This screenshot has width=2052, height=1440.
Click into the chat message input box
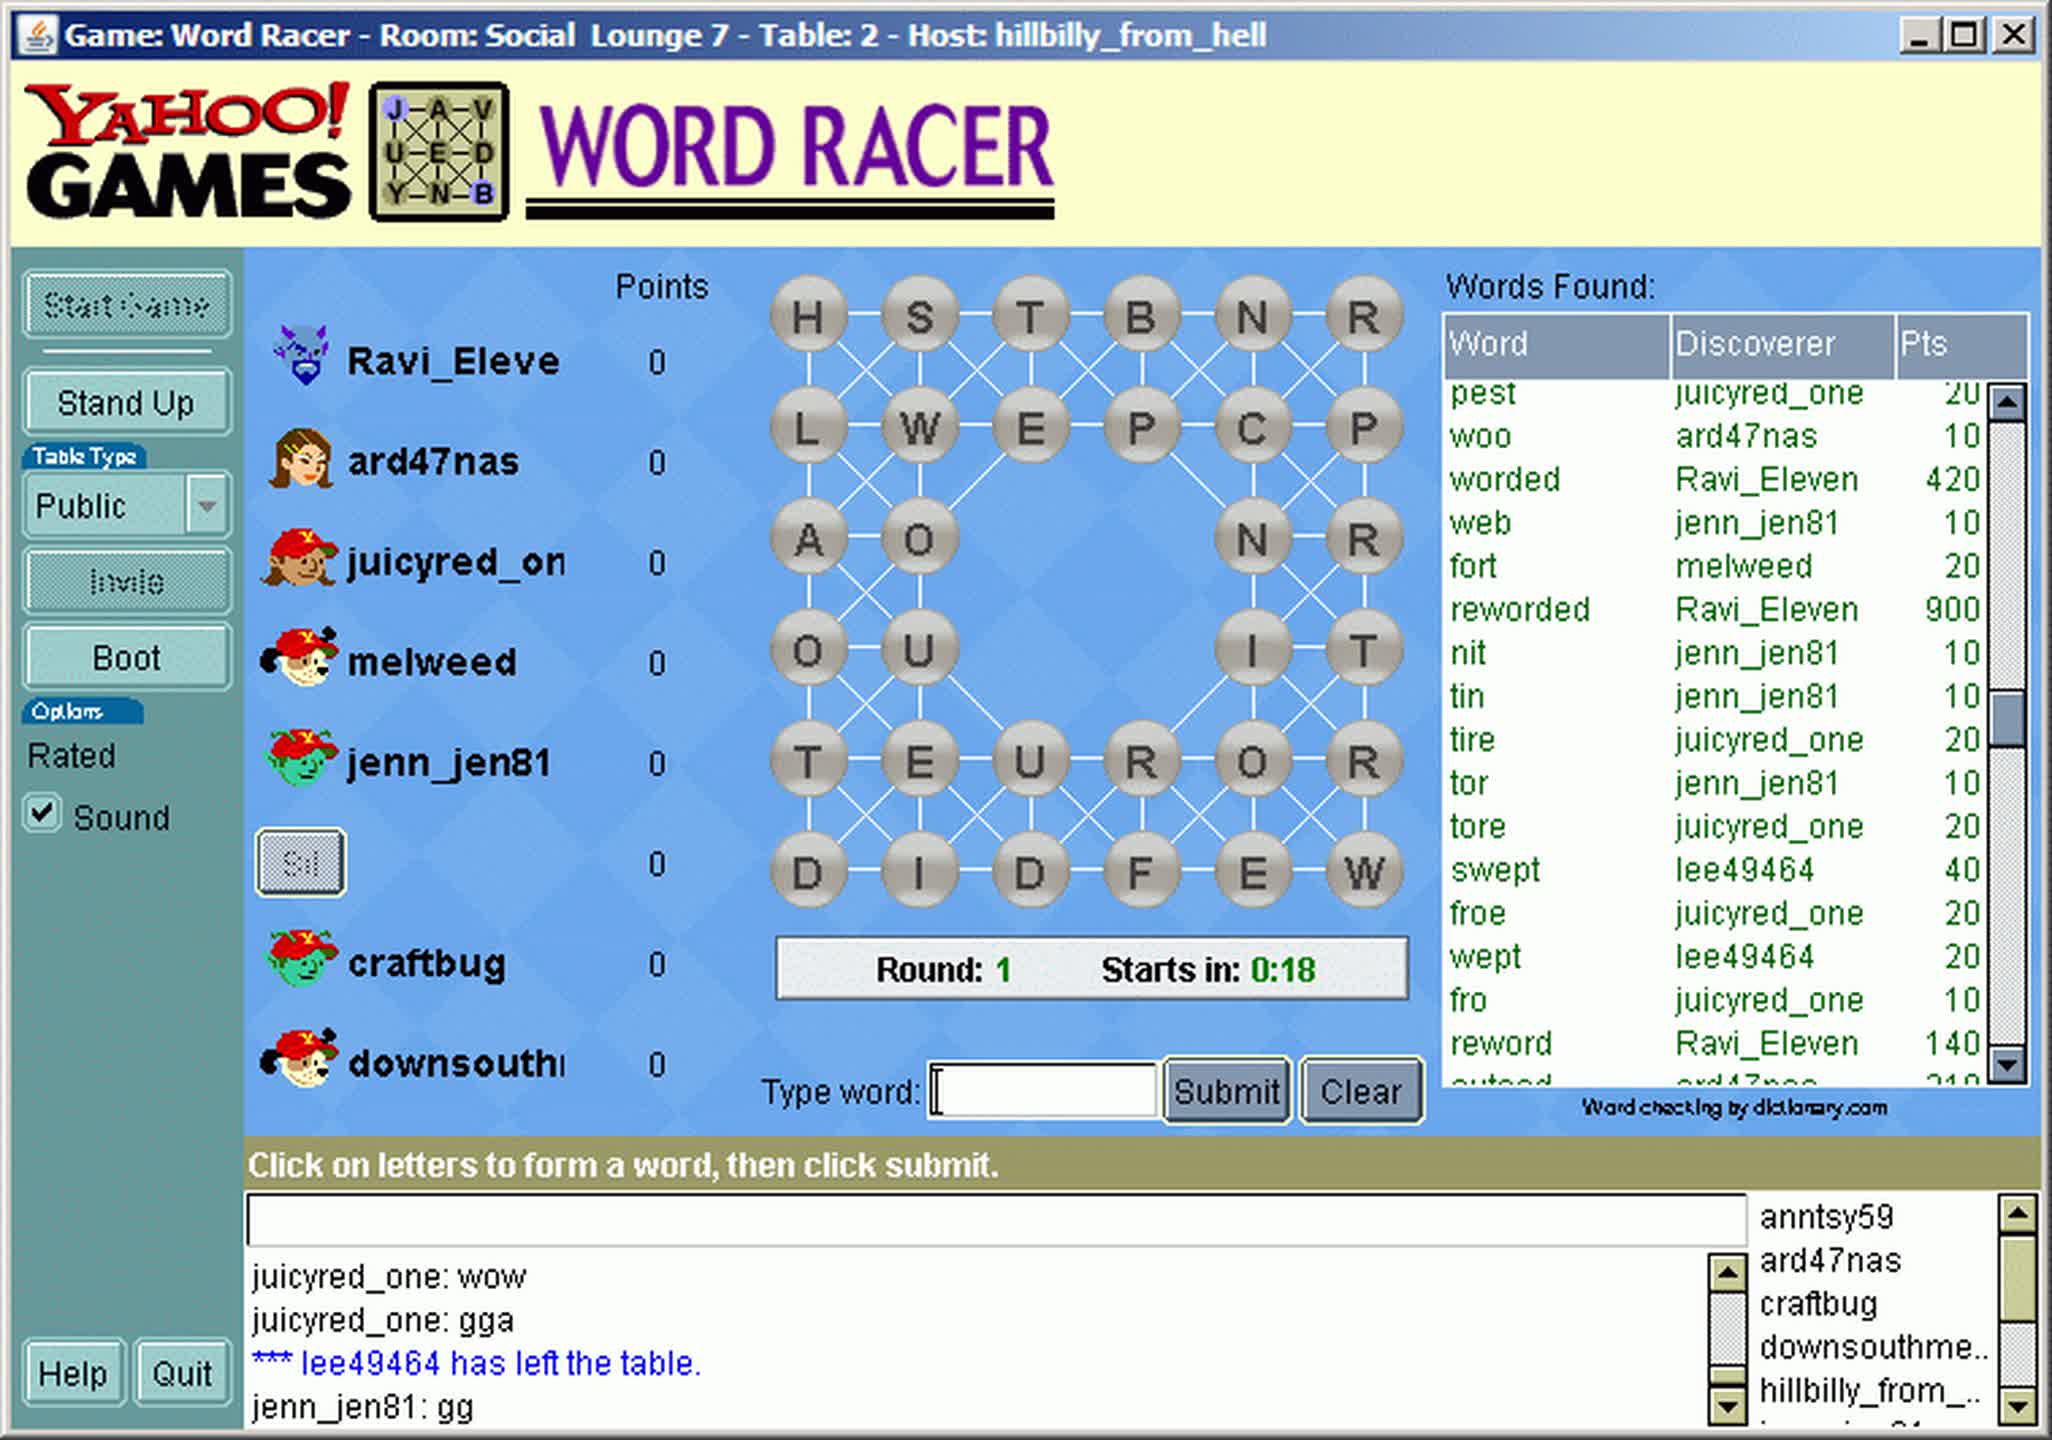coord(996,1220)
